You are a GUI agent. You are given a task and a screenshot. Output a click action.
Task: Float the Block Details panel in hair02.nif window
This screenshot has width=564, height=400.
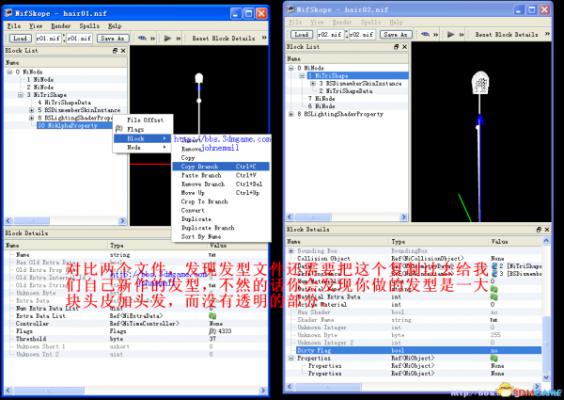(539, 229)
